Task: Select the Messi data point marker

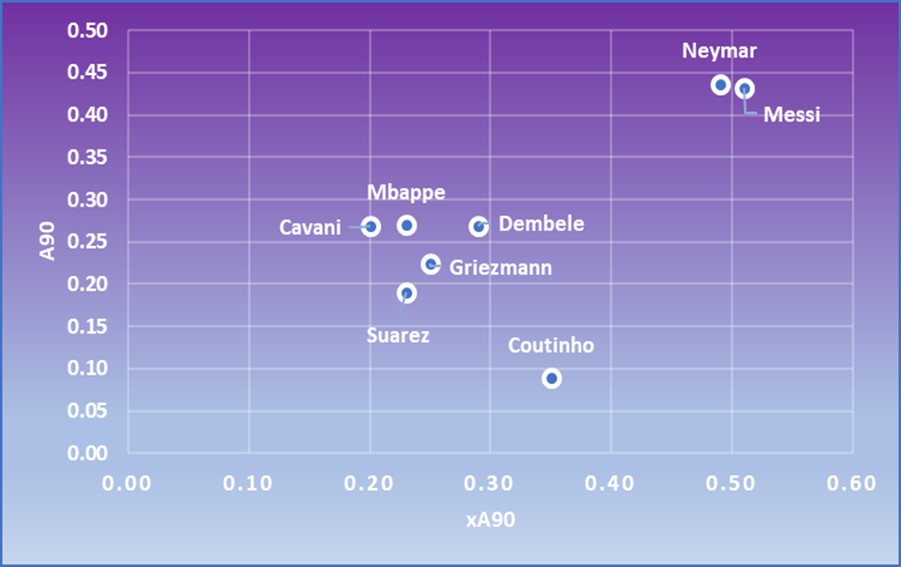Action: coord(745,88)
